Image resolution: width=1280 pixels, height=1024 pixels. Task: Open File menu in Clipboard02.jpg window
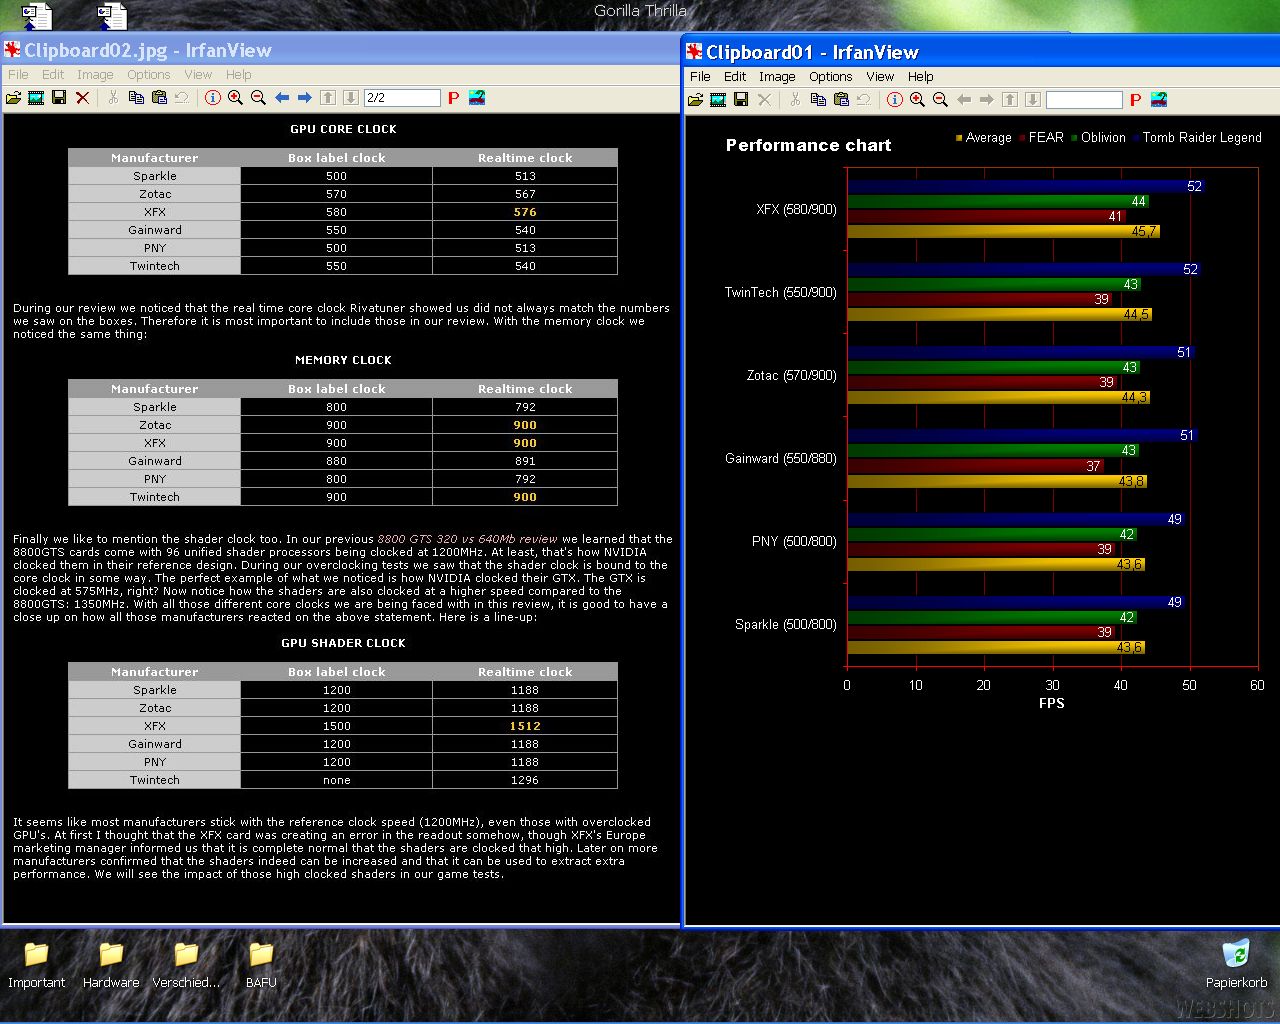[x=18, y=75]
